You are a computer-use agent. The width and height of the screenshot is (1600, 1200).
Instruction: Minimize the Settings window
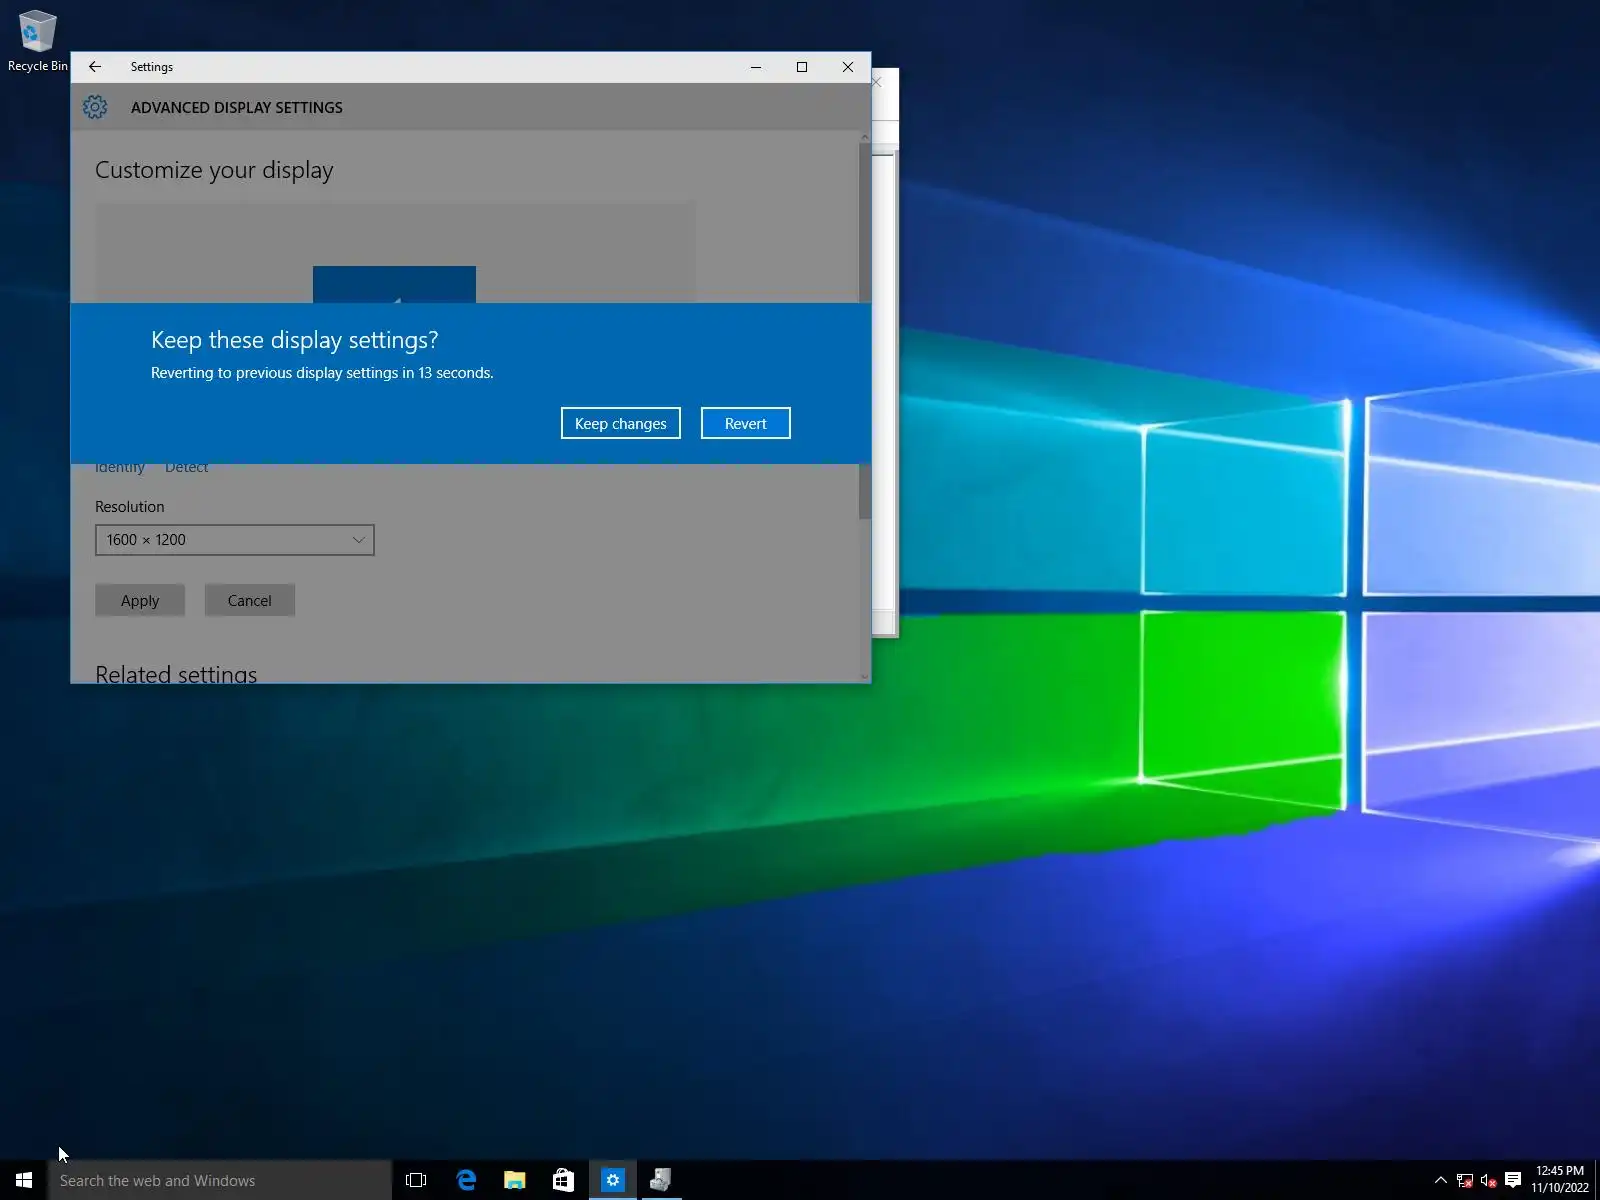[x=756, y=67]
